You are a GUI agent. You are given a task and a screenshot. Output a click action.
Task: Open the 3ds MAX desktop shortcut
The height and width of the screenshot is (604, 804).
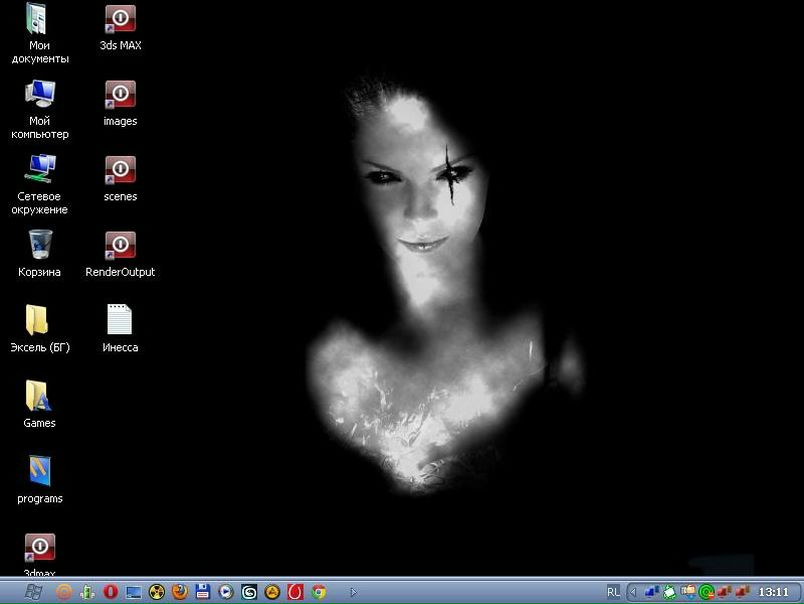click(120, 19)
